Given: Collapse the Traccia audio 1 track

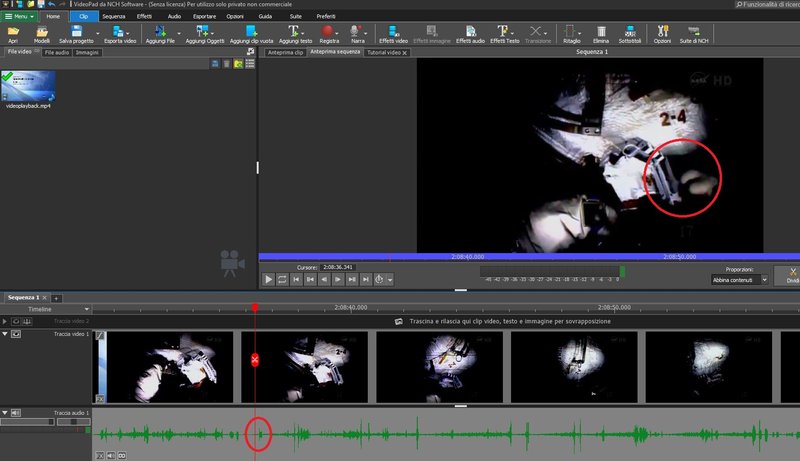Looking at the screenshot, I should coord(5,412).
